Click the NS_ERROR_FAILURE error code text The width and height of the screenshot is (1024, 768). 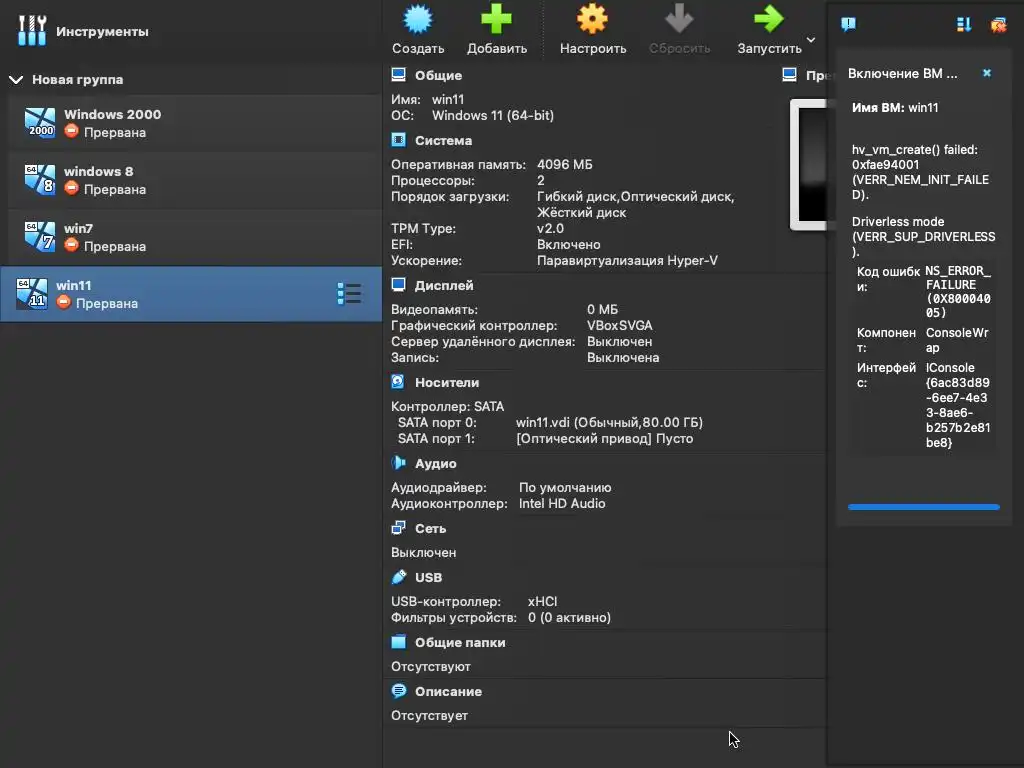(x=958, y=292)
